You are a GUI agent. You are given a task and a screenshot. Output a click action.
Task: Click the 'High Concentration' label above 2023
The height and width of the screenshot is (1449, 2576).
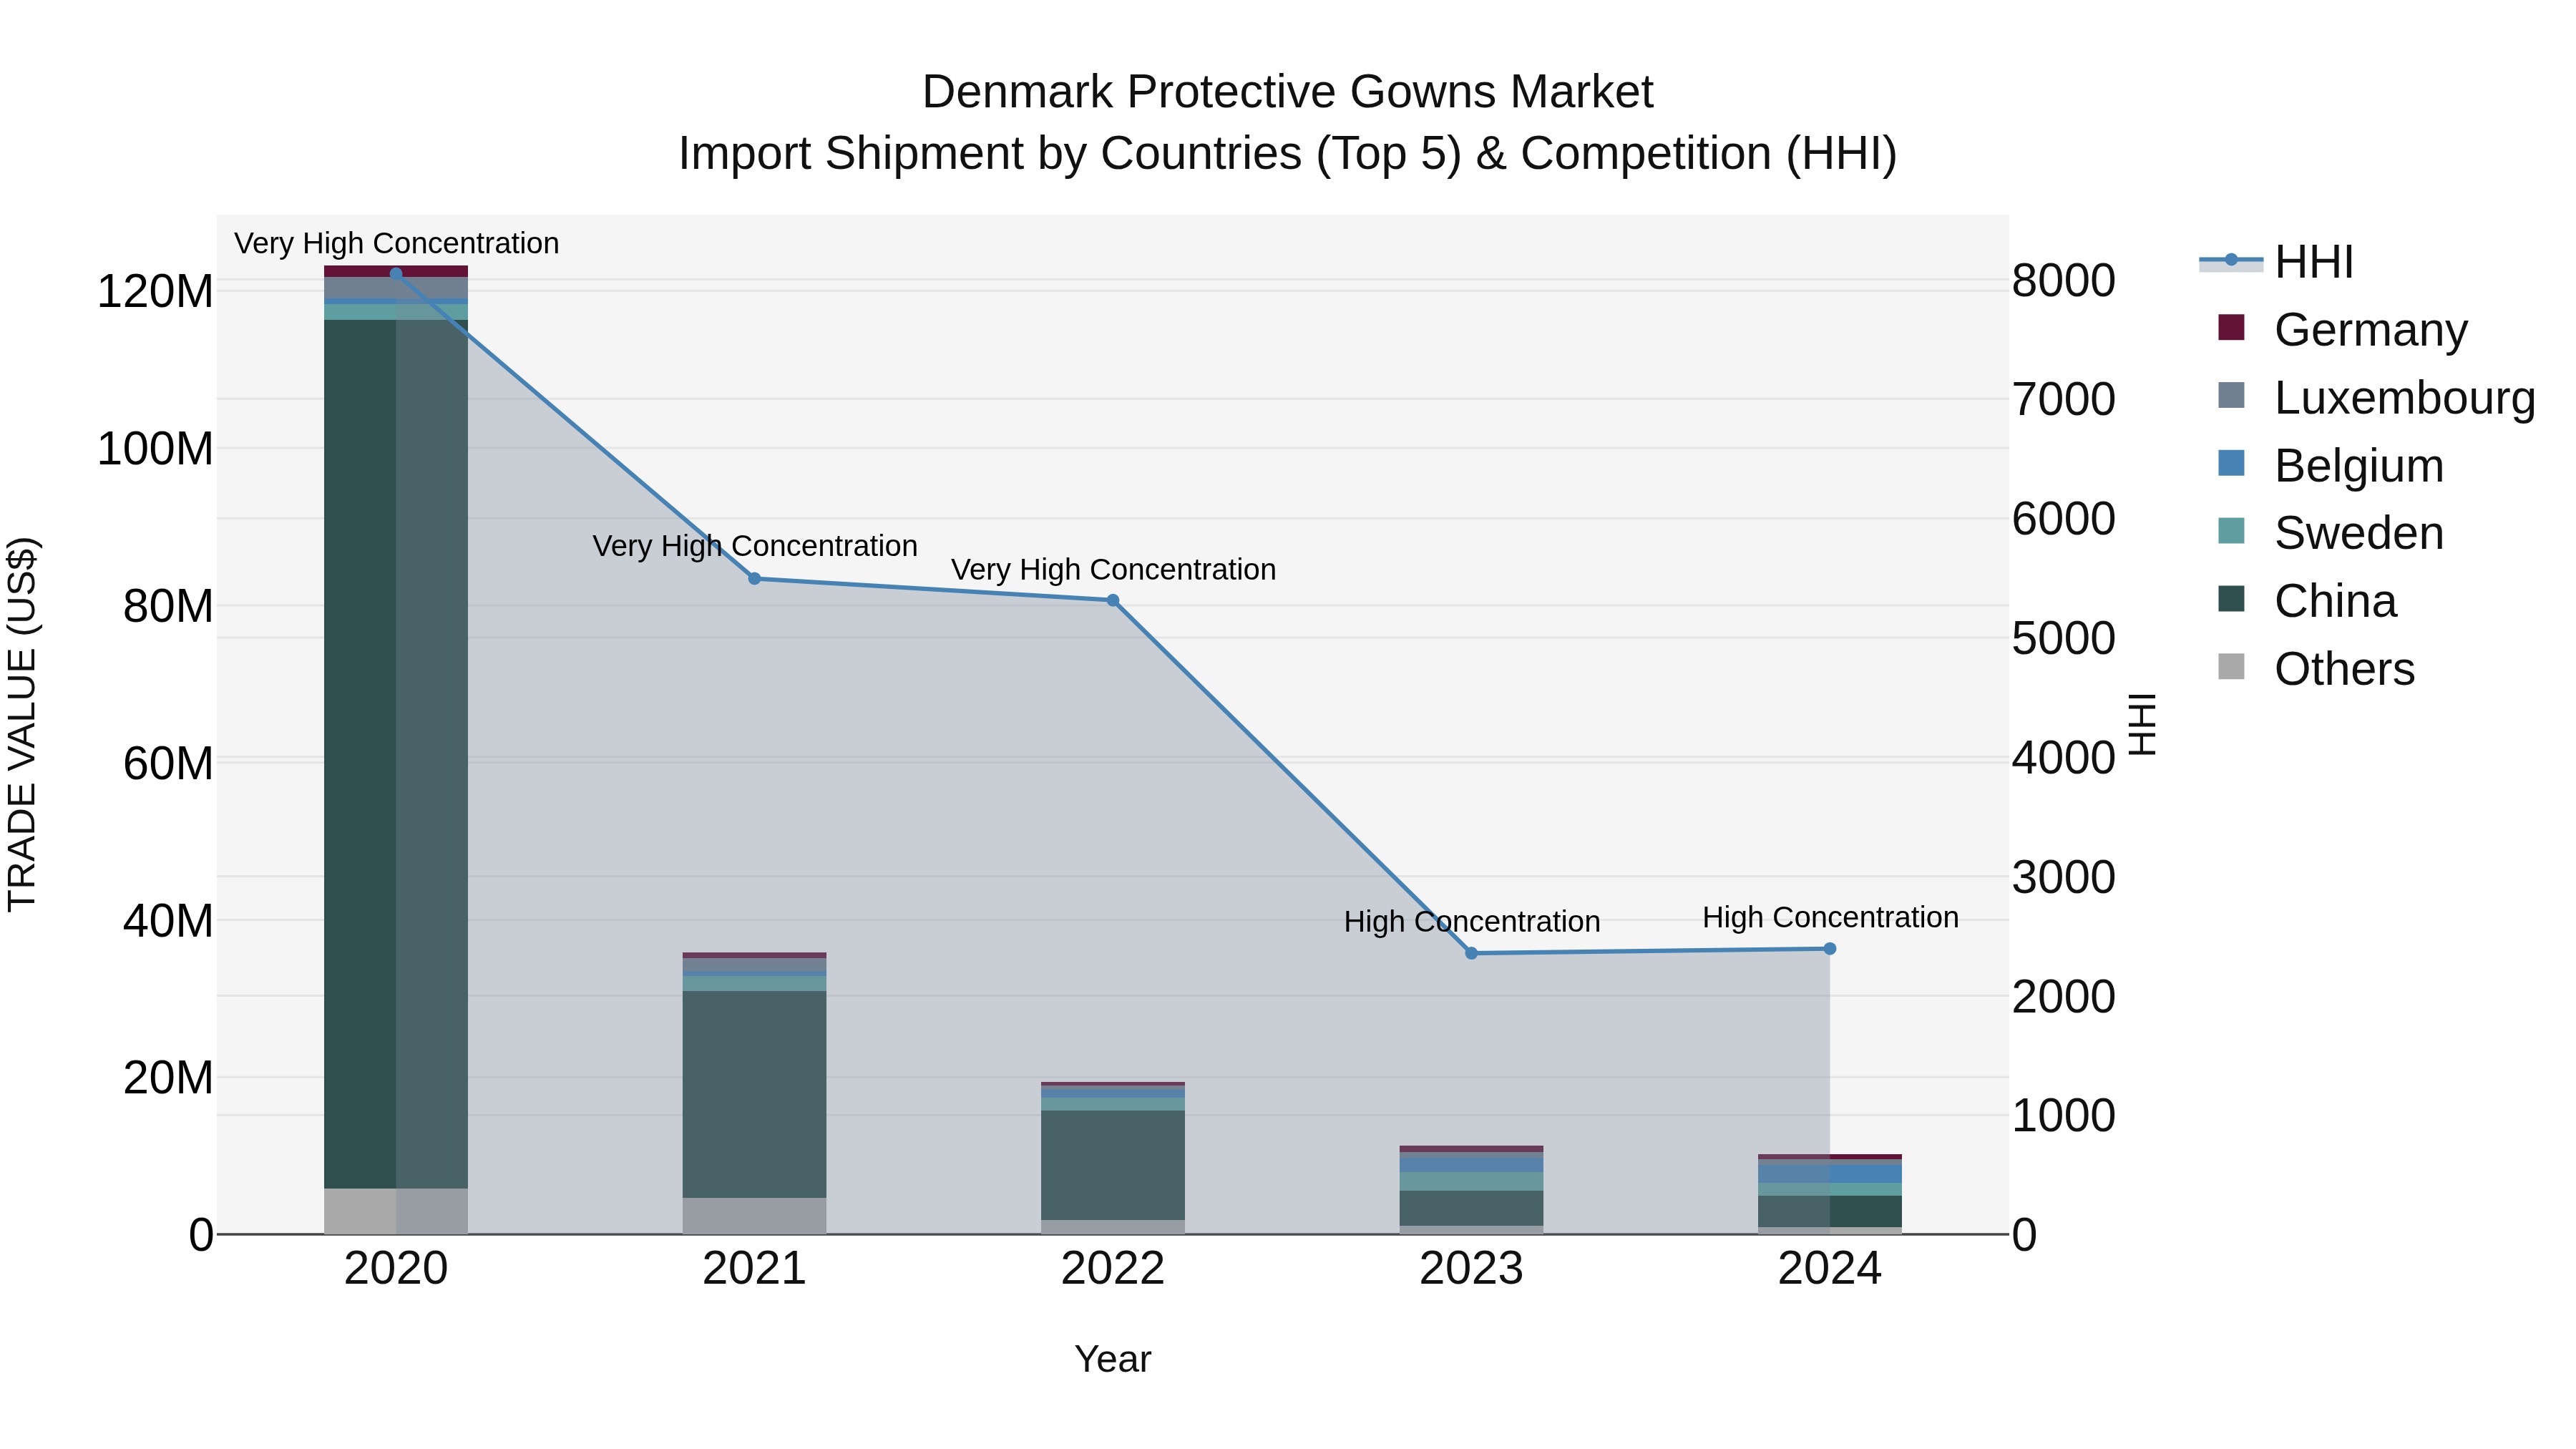[1472, 921]
